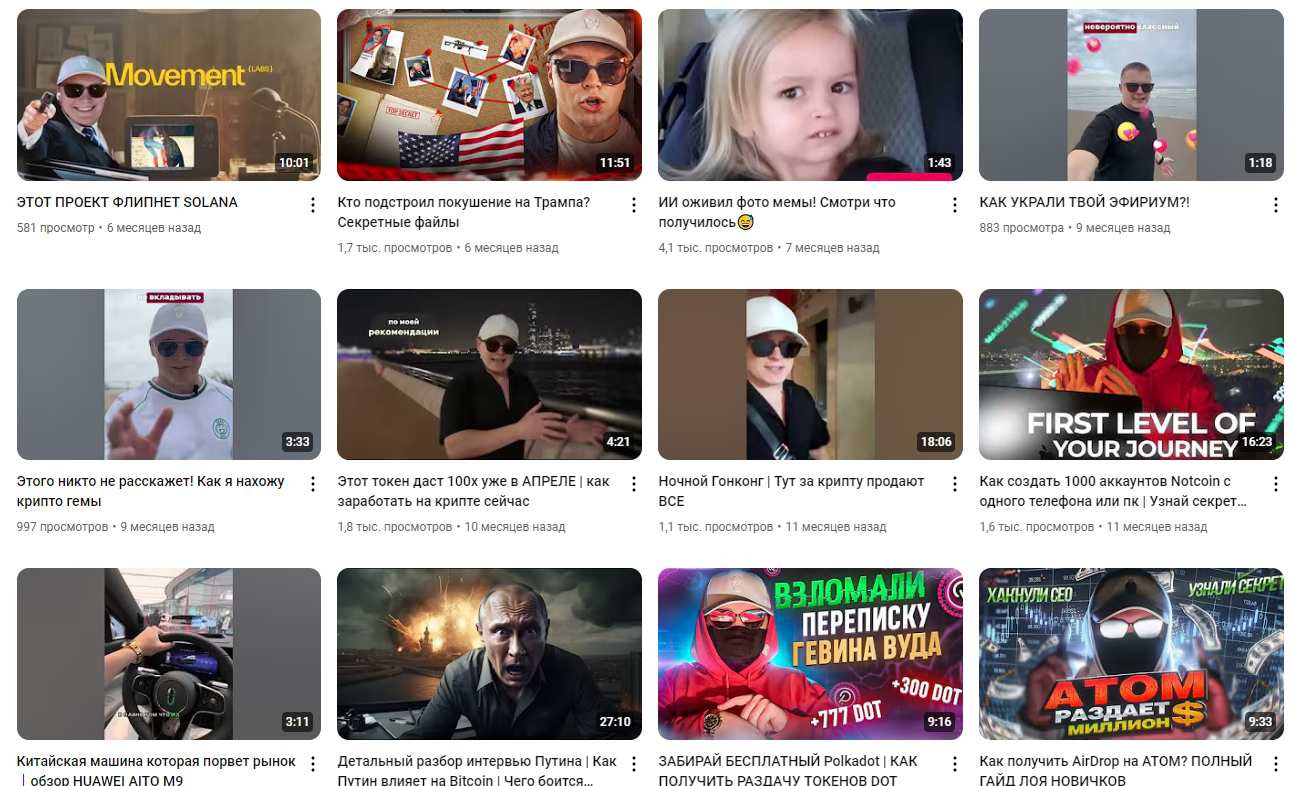Open three-dot menu for "Этот токен даст 100x"
Viewport: 1294px width, 786px height.
[x=634, y=484]
